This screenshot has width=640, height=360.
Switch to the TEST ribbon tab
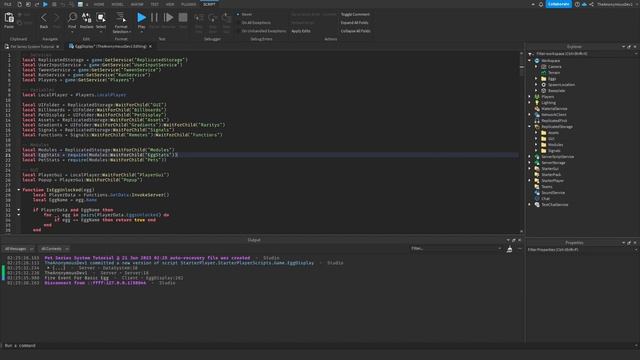click(154, 4)
